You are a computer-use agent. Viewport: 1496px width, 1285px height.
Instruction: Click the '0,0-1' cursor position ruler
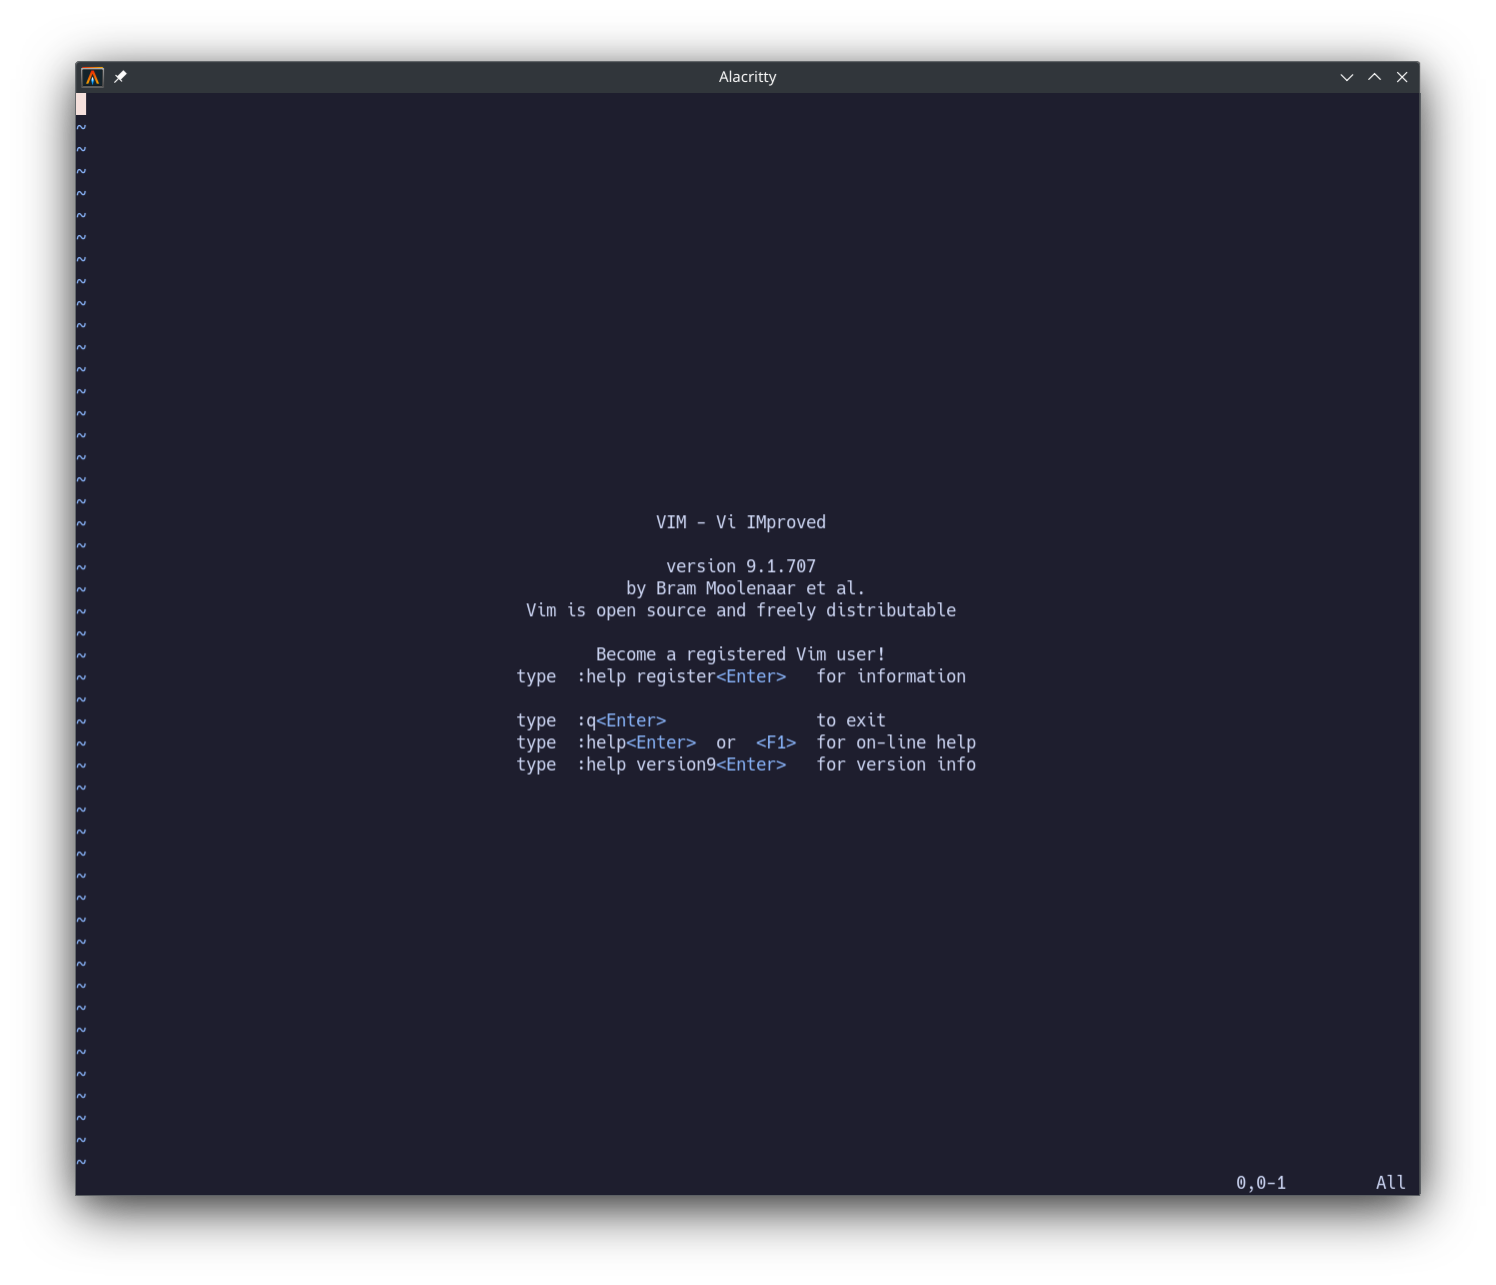1261,1183
